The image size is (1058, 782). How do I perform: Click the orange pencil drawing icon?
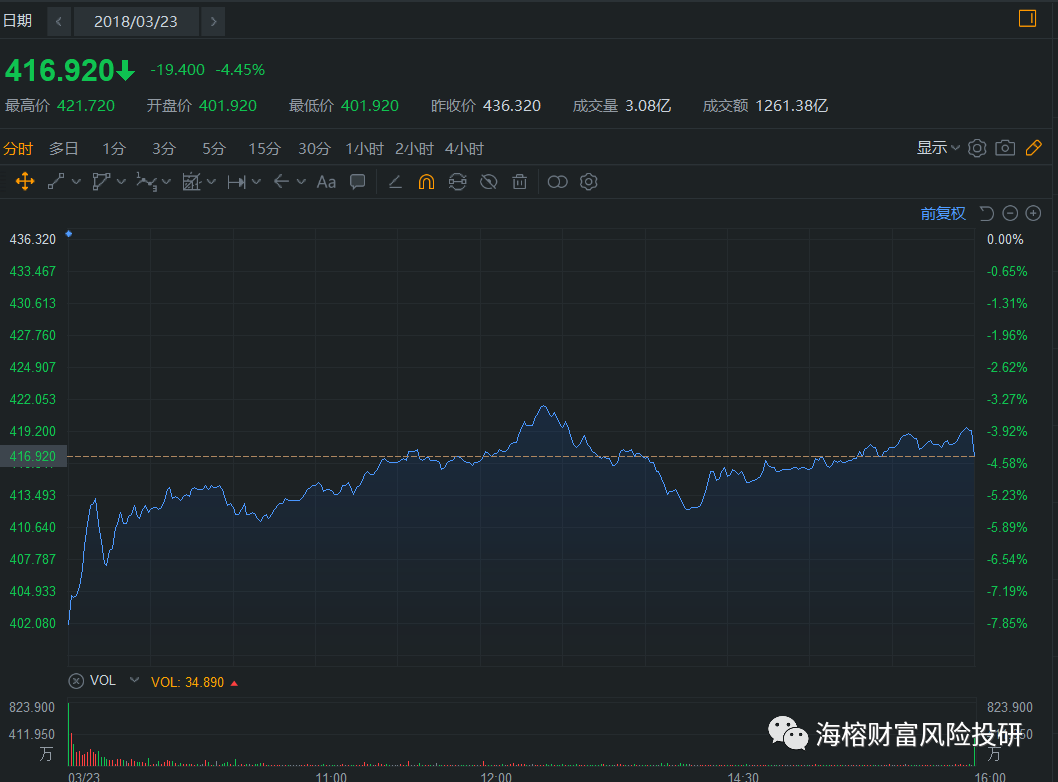(1033, 148)
